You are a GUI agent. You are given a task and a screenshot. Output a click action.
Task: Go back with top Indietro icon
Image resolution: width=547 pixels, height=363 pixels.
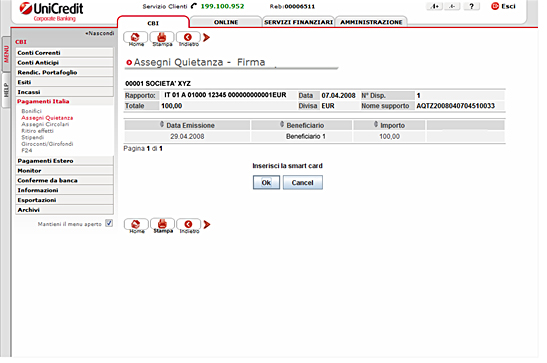point(188,38)
